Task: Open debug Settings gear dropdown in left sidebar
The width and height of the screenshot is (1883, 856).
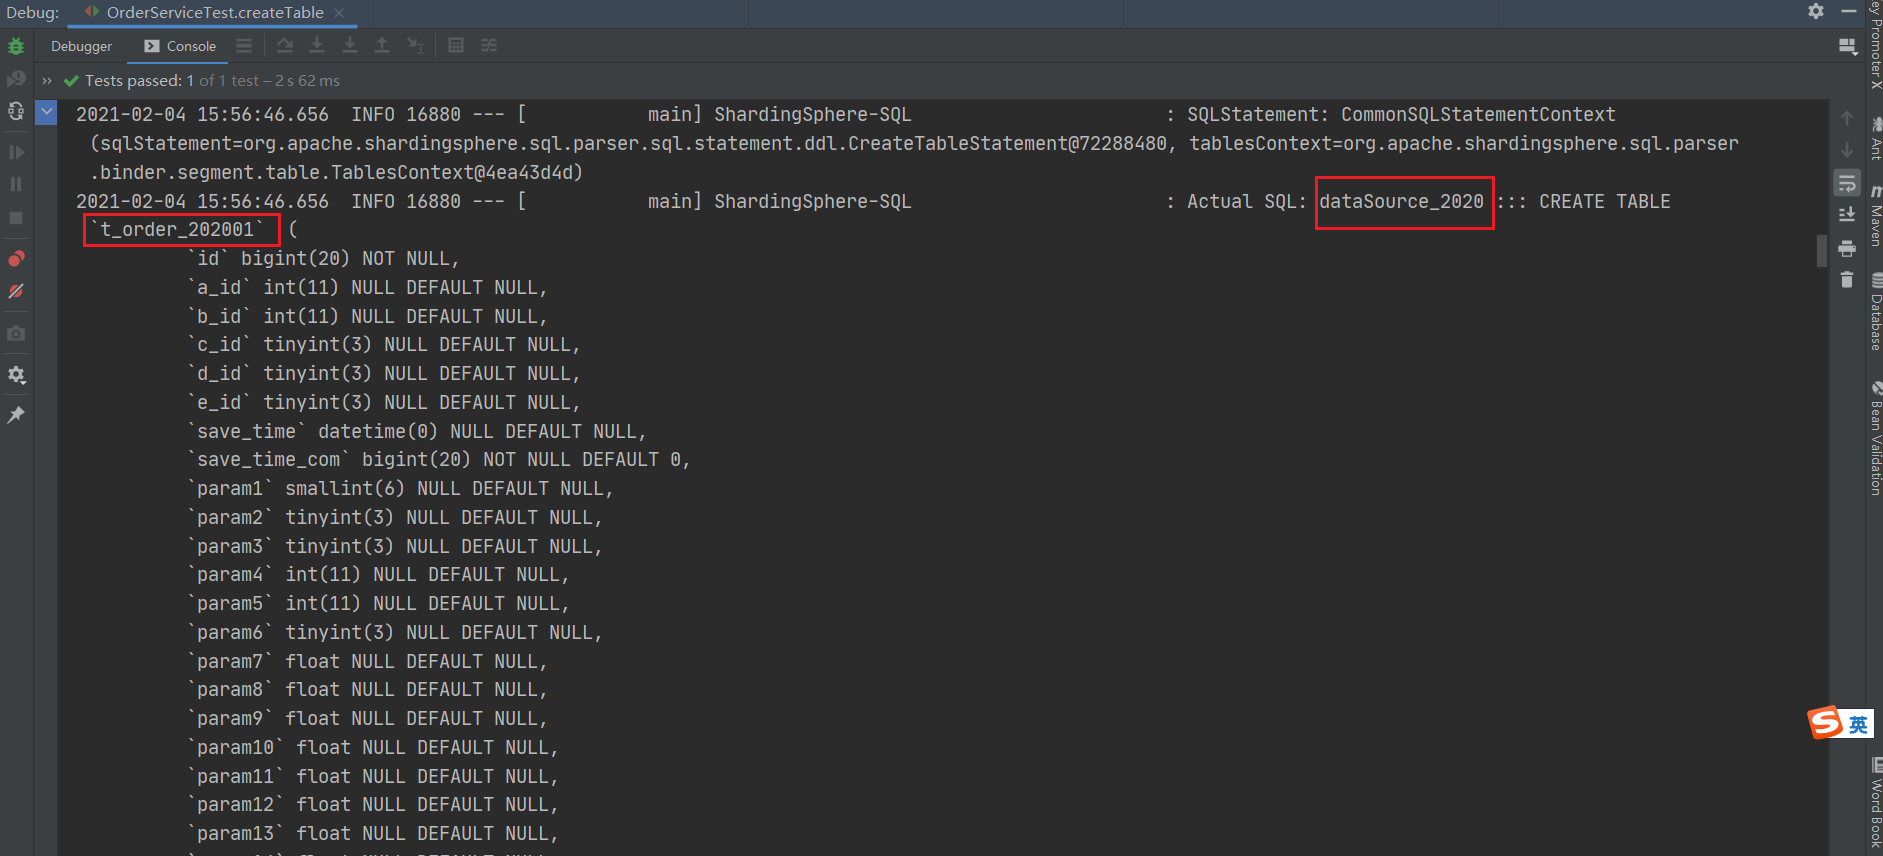Action: click(16, 375)
